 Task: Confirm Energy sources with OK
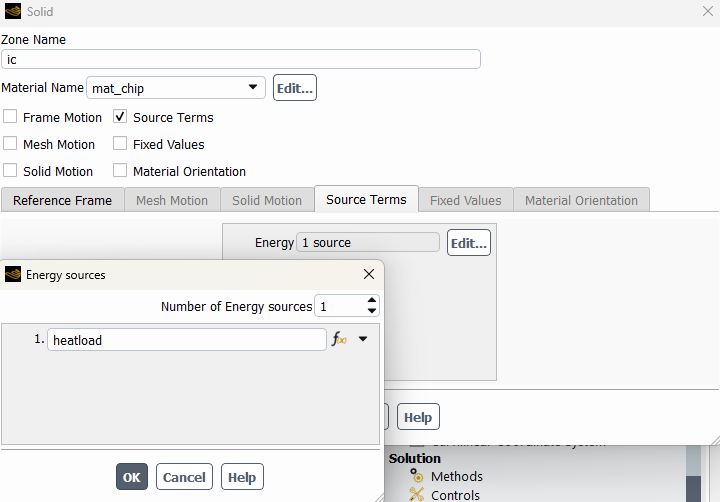(x=131, y=477)
